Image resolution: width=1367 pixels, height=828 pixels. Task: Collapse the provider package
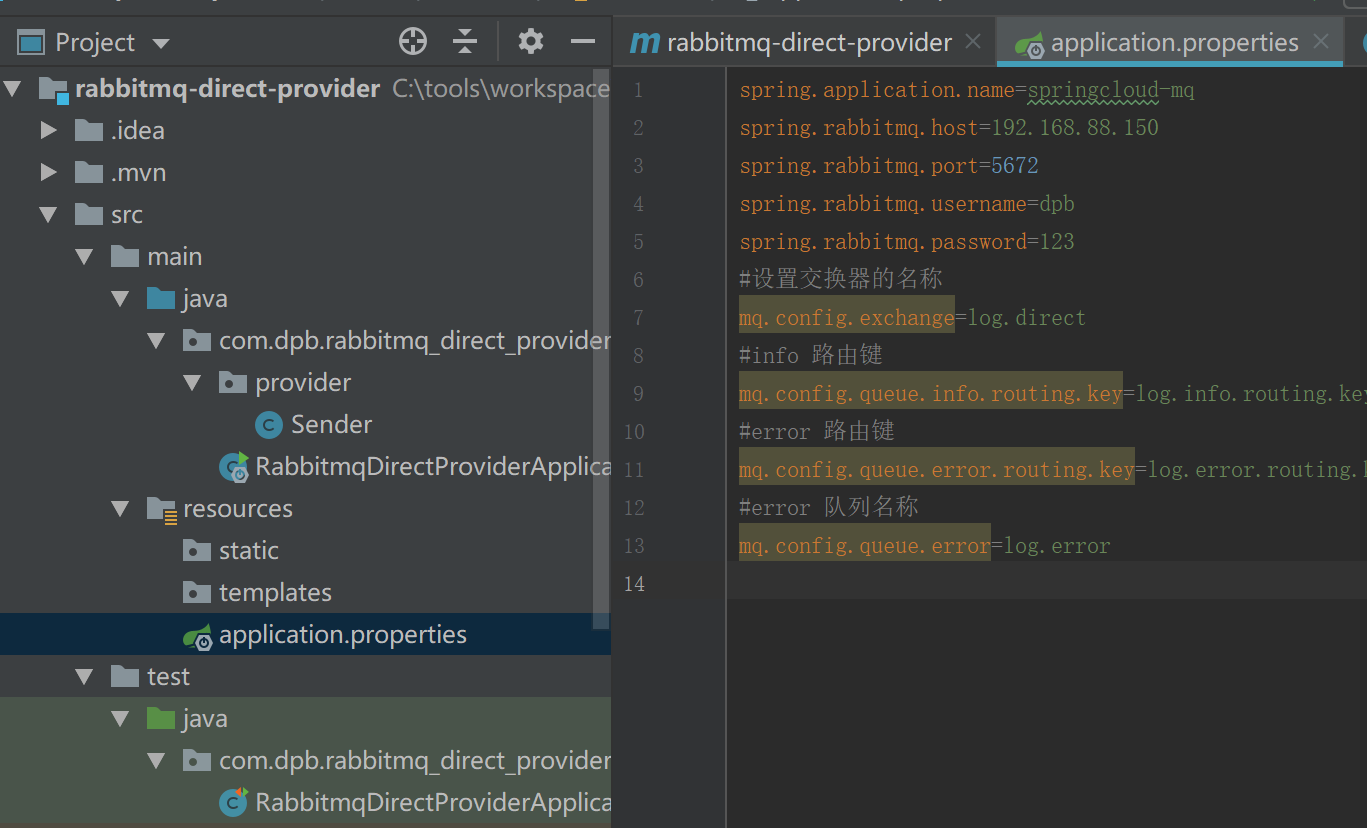click(x=192, y=382)
